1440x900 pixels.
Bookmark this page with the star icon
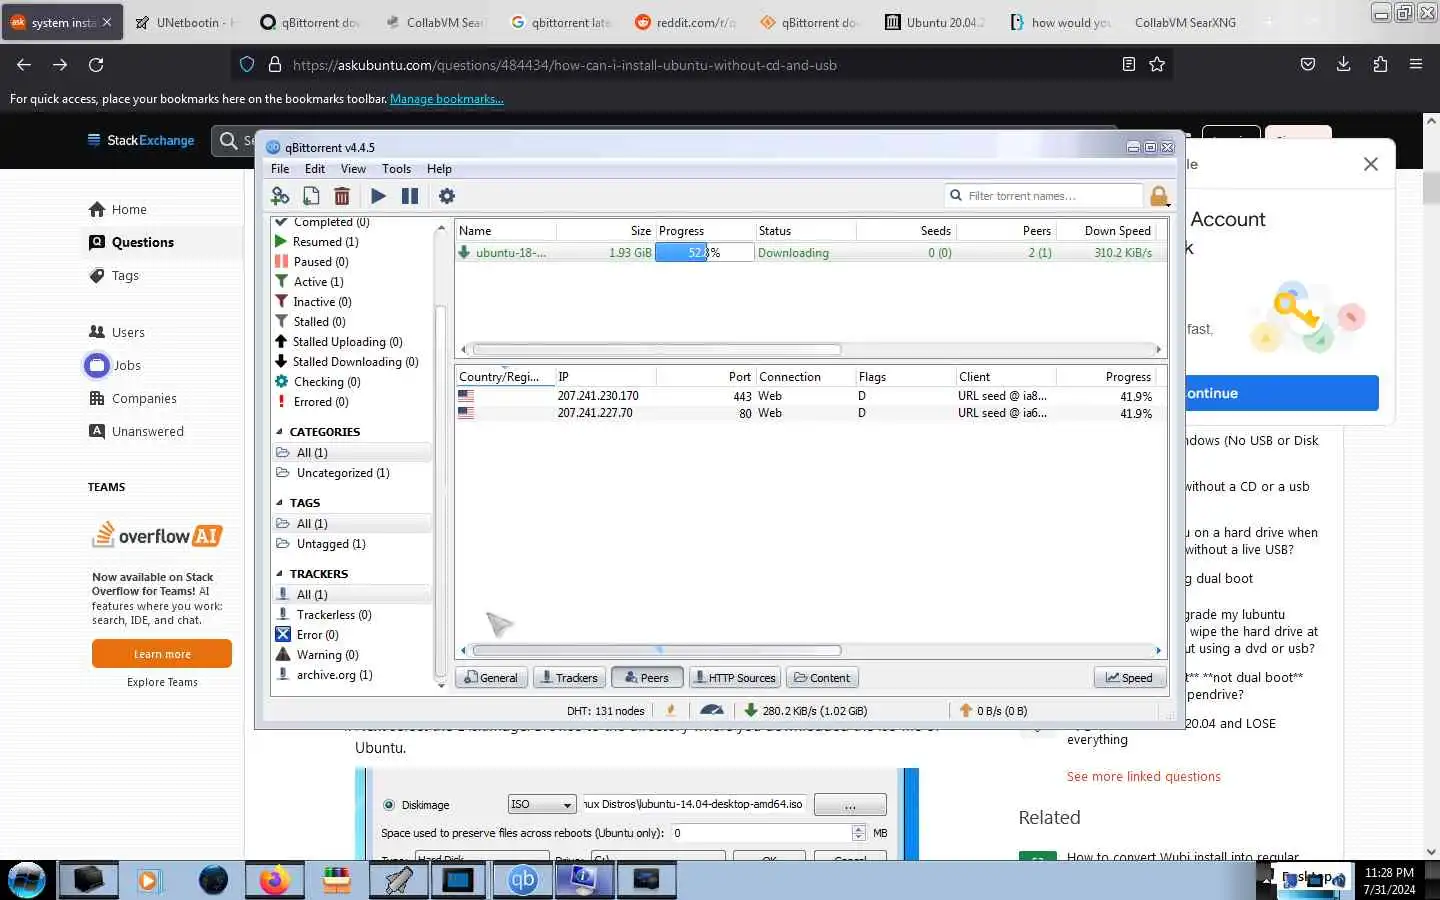point(1157,65)
